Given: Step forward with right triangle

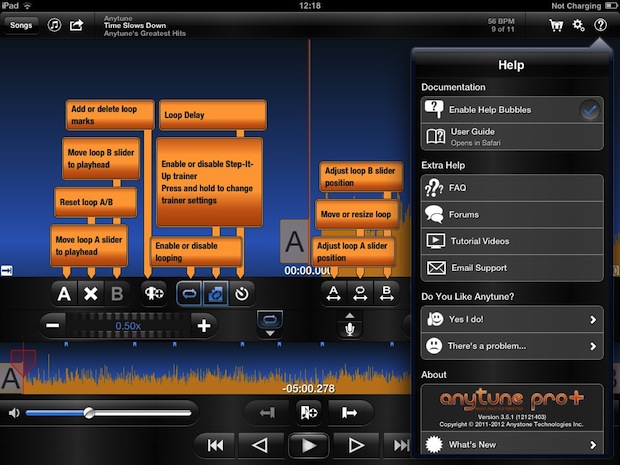Looking at the screenshot, I should coord(356,446).
